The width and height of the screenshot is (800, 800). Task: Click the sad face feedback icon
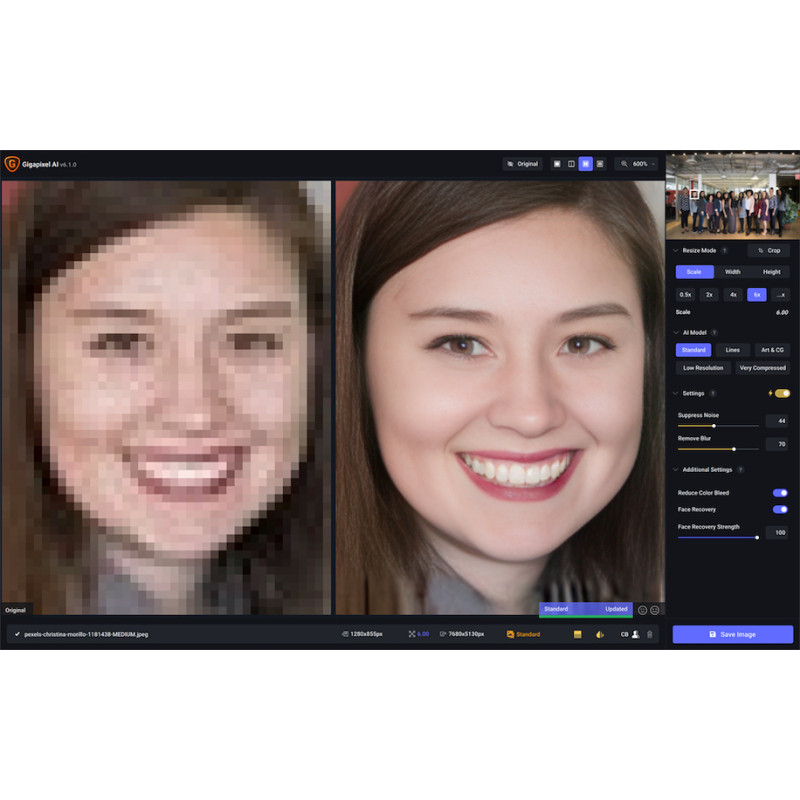click(x=655, y=609)
